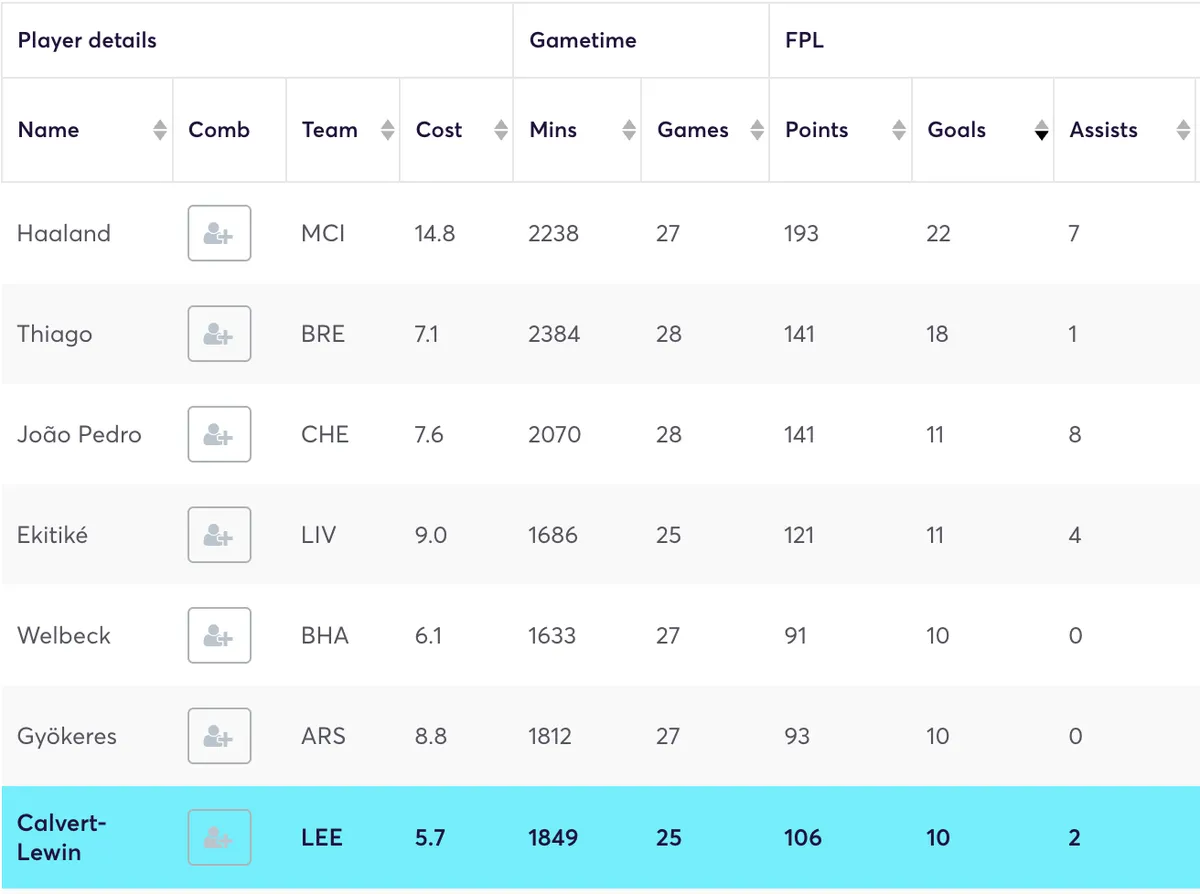The image size is (1200, 894).
Task: Add João Pedro using the person-plus icon
Action: 219,434
